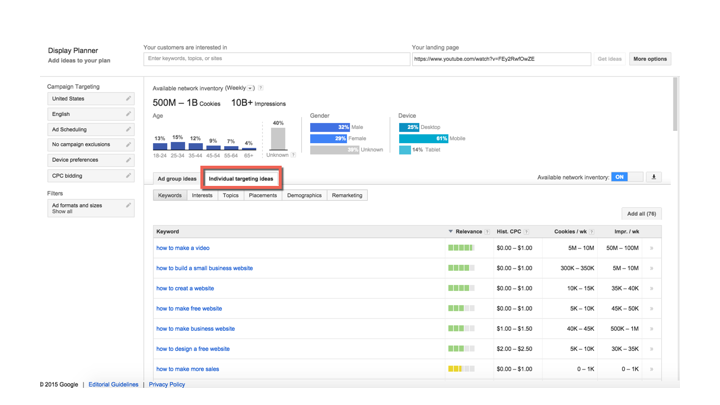This screenshot has width=720, height=405.
Task: Click '$2.00 – $2.50' CPC value
Action: pyautogui.click(x=514, y=349)
